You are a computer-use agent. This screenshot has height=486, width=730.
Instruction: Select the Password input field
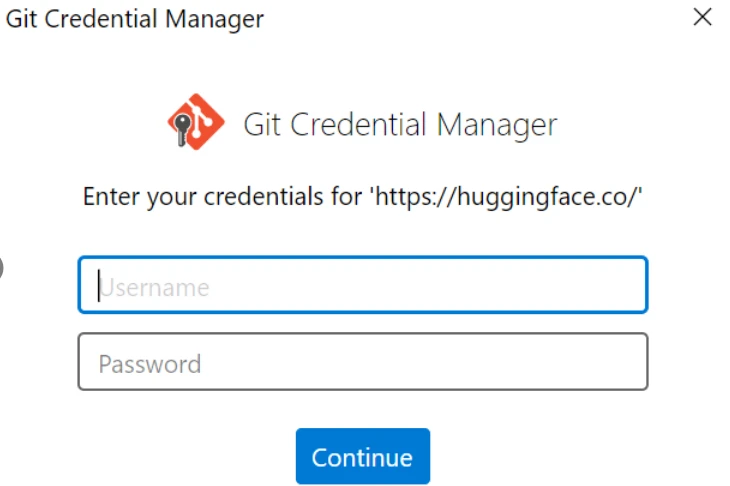(362, 361)
